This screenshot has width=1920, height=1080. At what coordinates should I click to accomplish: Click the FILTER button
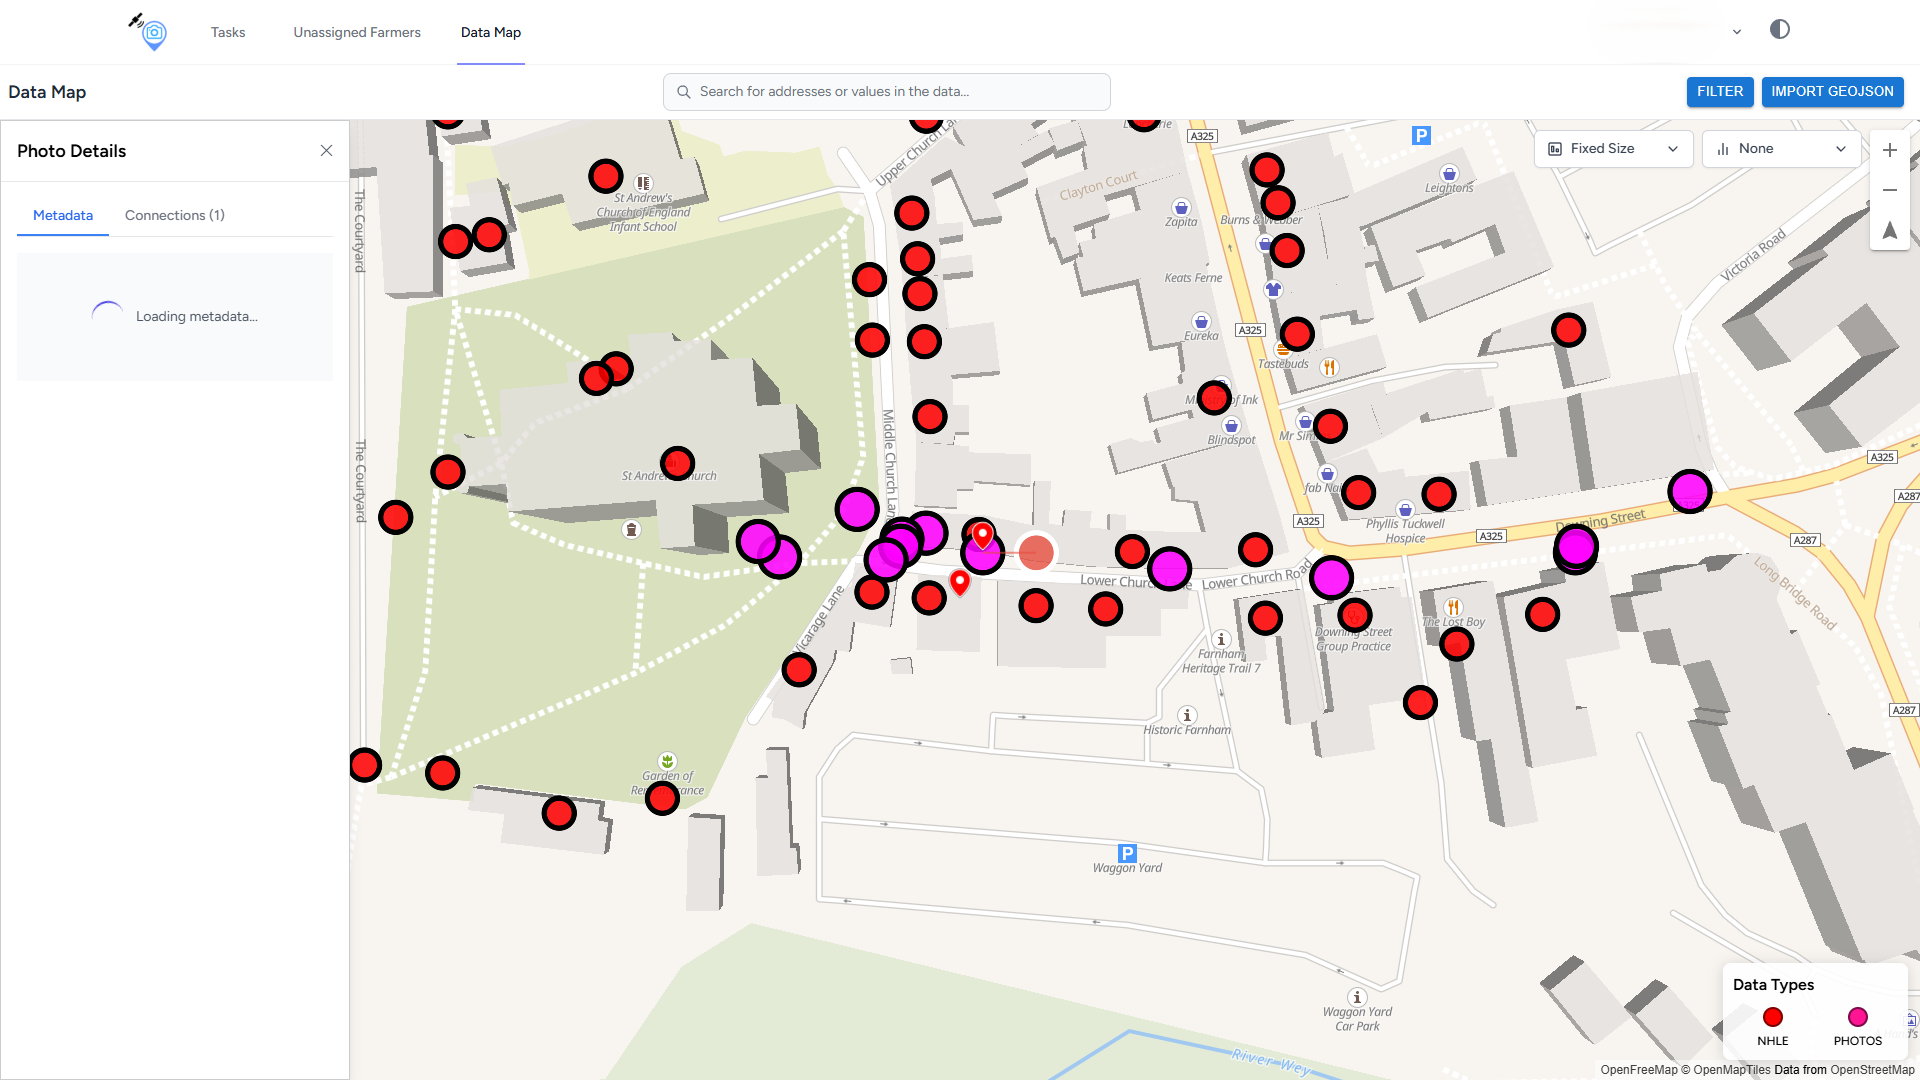click(x=1719, y=91)
